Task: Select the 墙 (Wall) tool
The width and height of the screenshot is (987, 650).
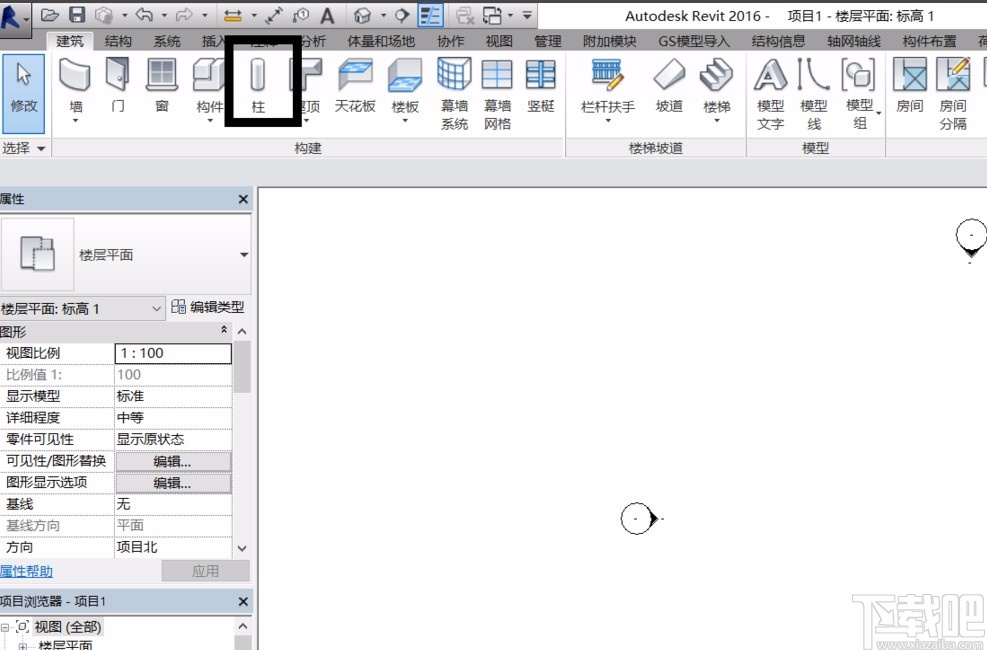Action: [76, 85]
